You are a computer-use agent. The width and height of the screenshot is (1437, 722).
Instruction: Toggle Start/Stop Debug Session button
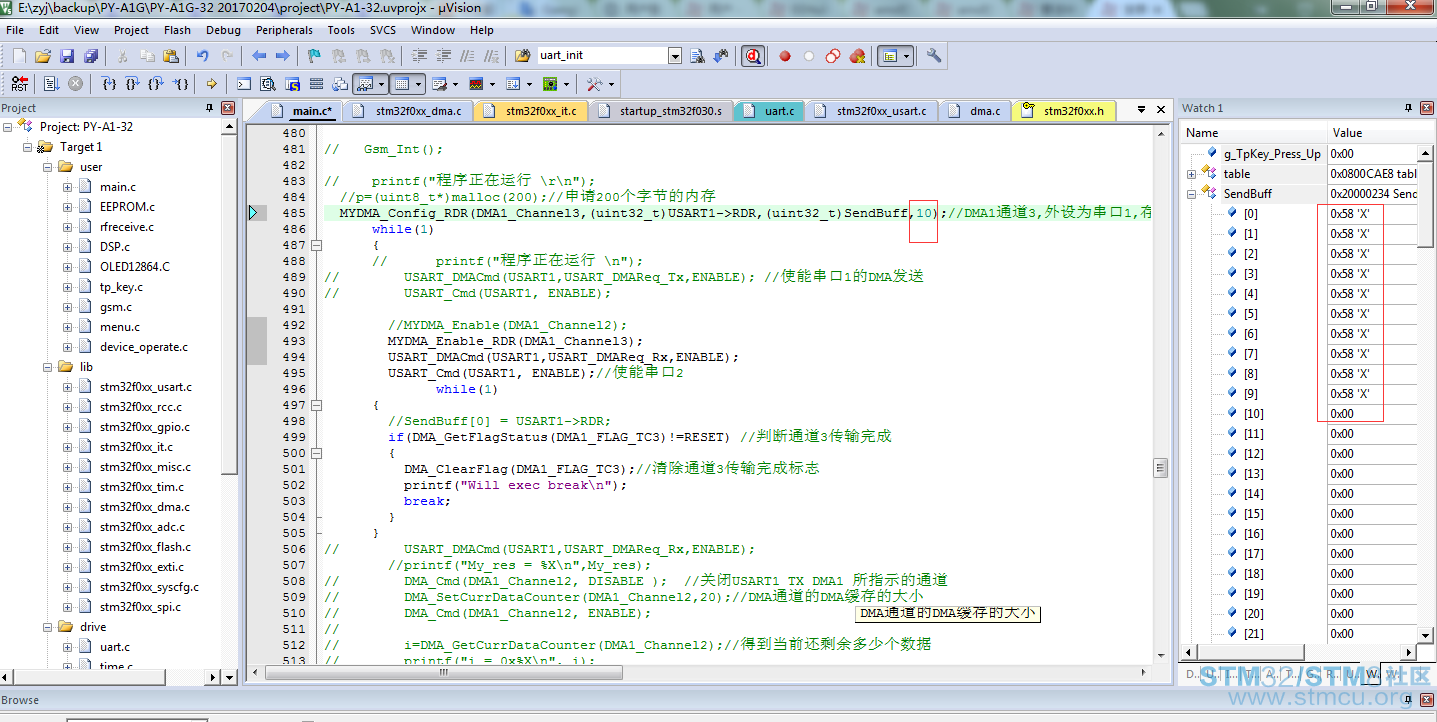754,56
